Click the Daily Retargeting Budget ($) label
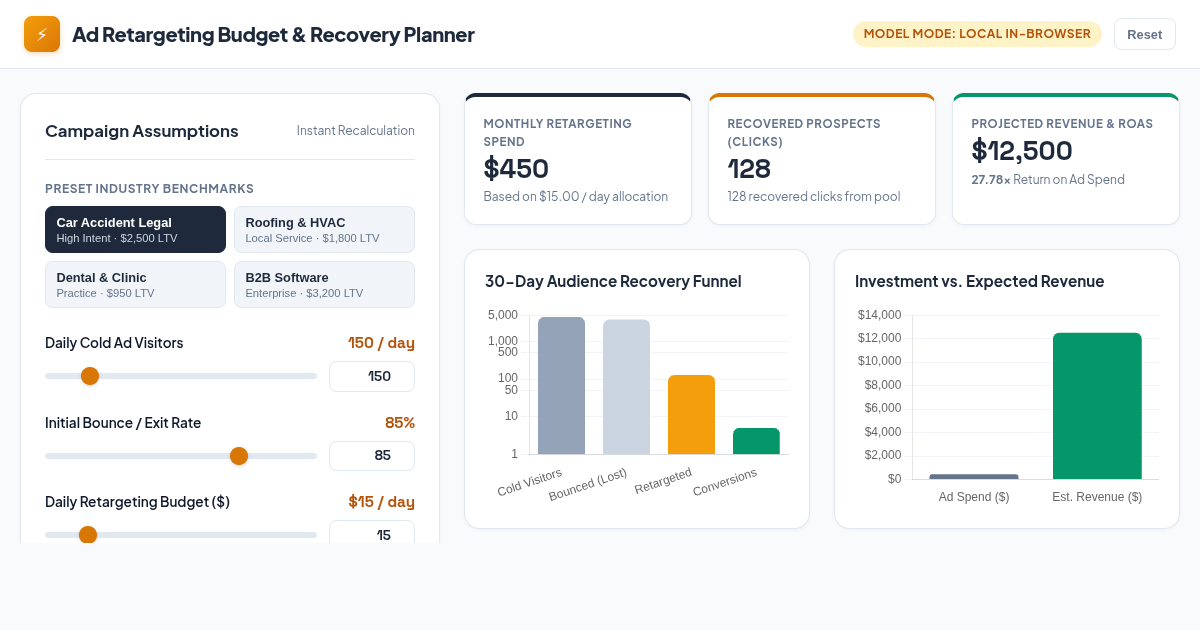1200x630 pixels. click(x=137, y=501)
